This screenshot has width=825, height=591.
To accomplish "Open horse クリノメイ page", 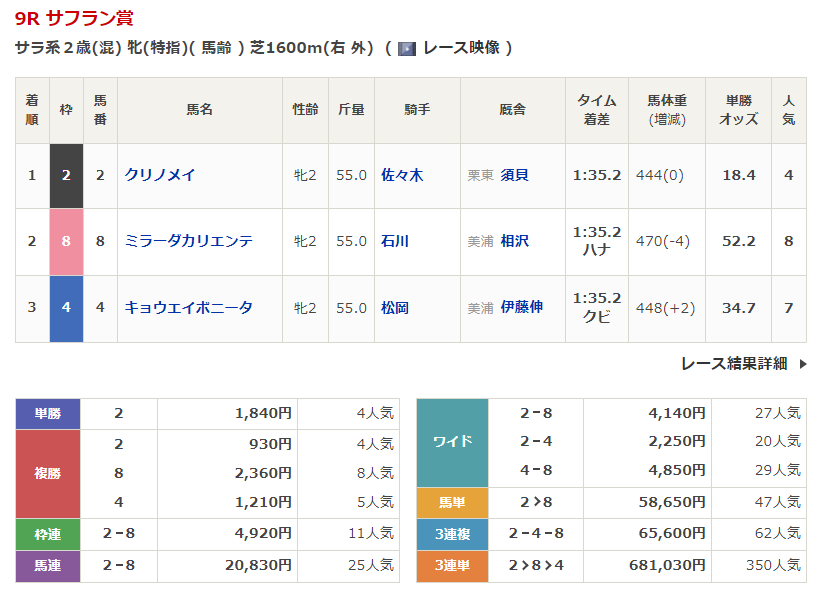I will point(160,175).
